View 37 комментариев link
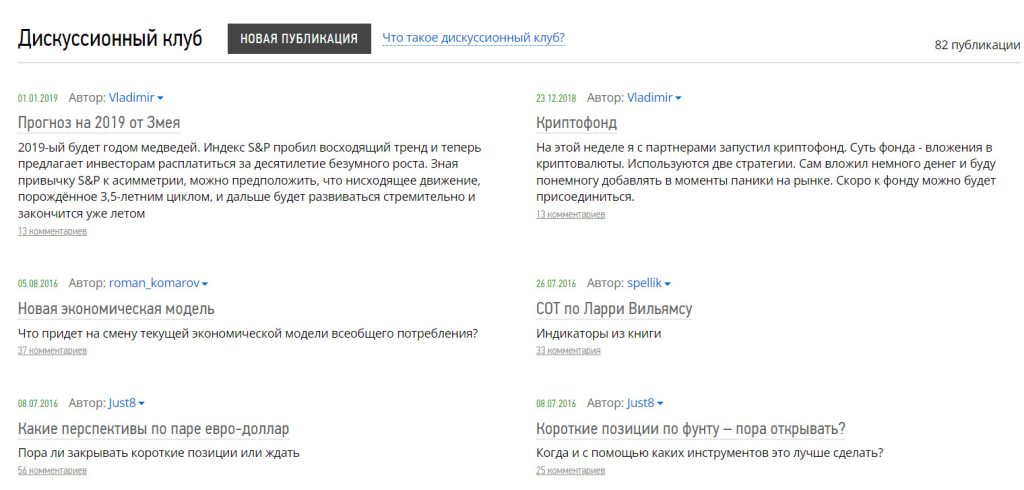 pyautogui.click(x=52, y=351)
